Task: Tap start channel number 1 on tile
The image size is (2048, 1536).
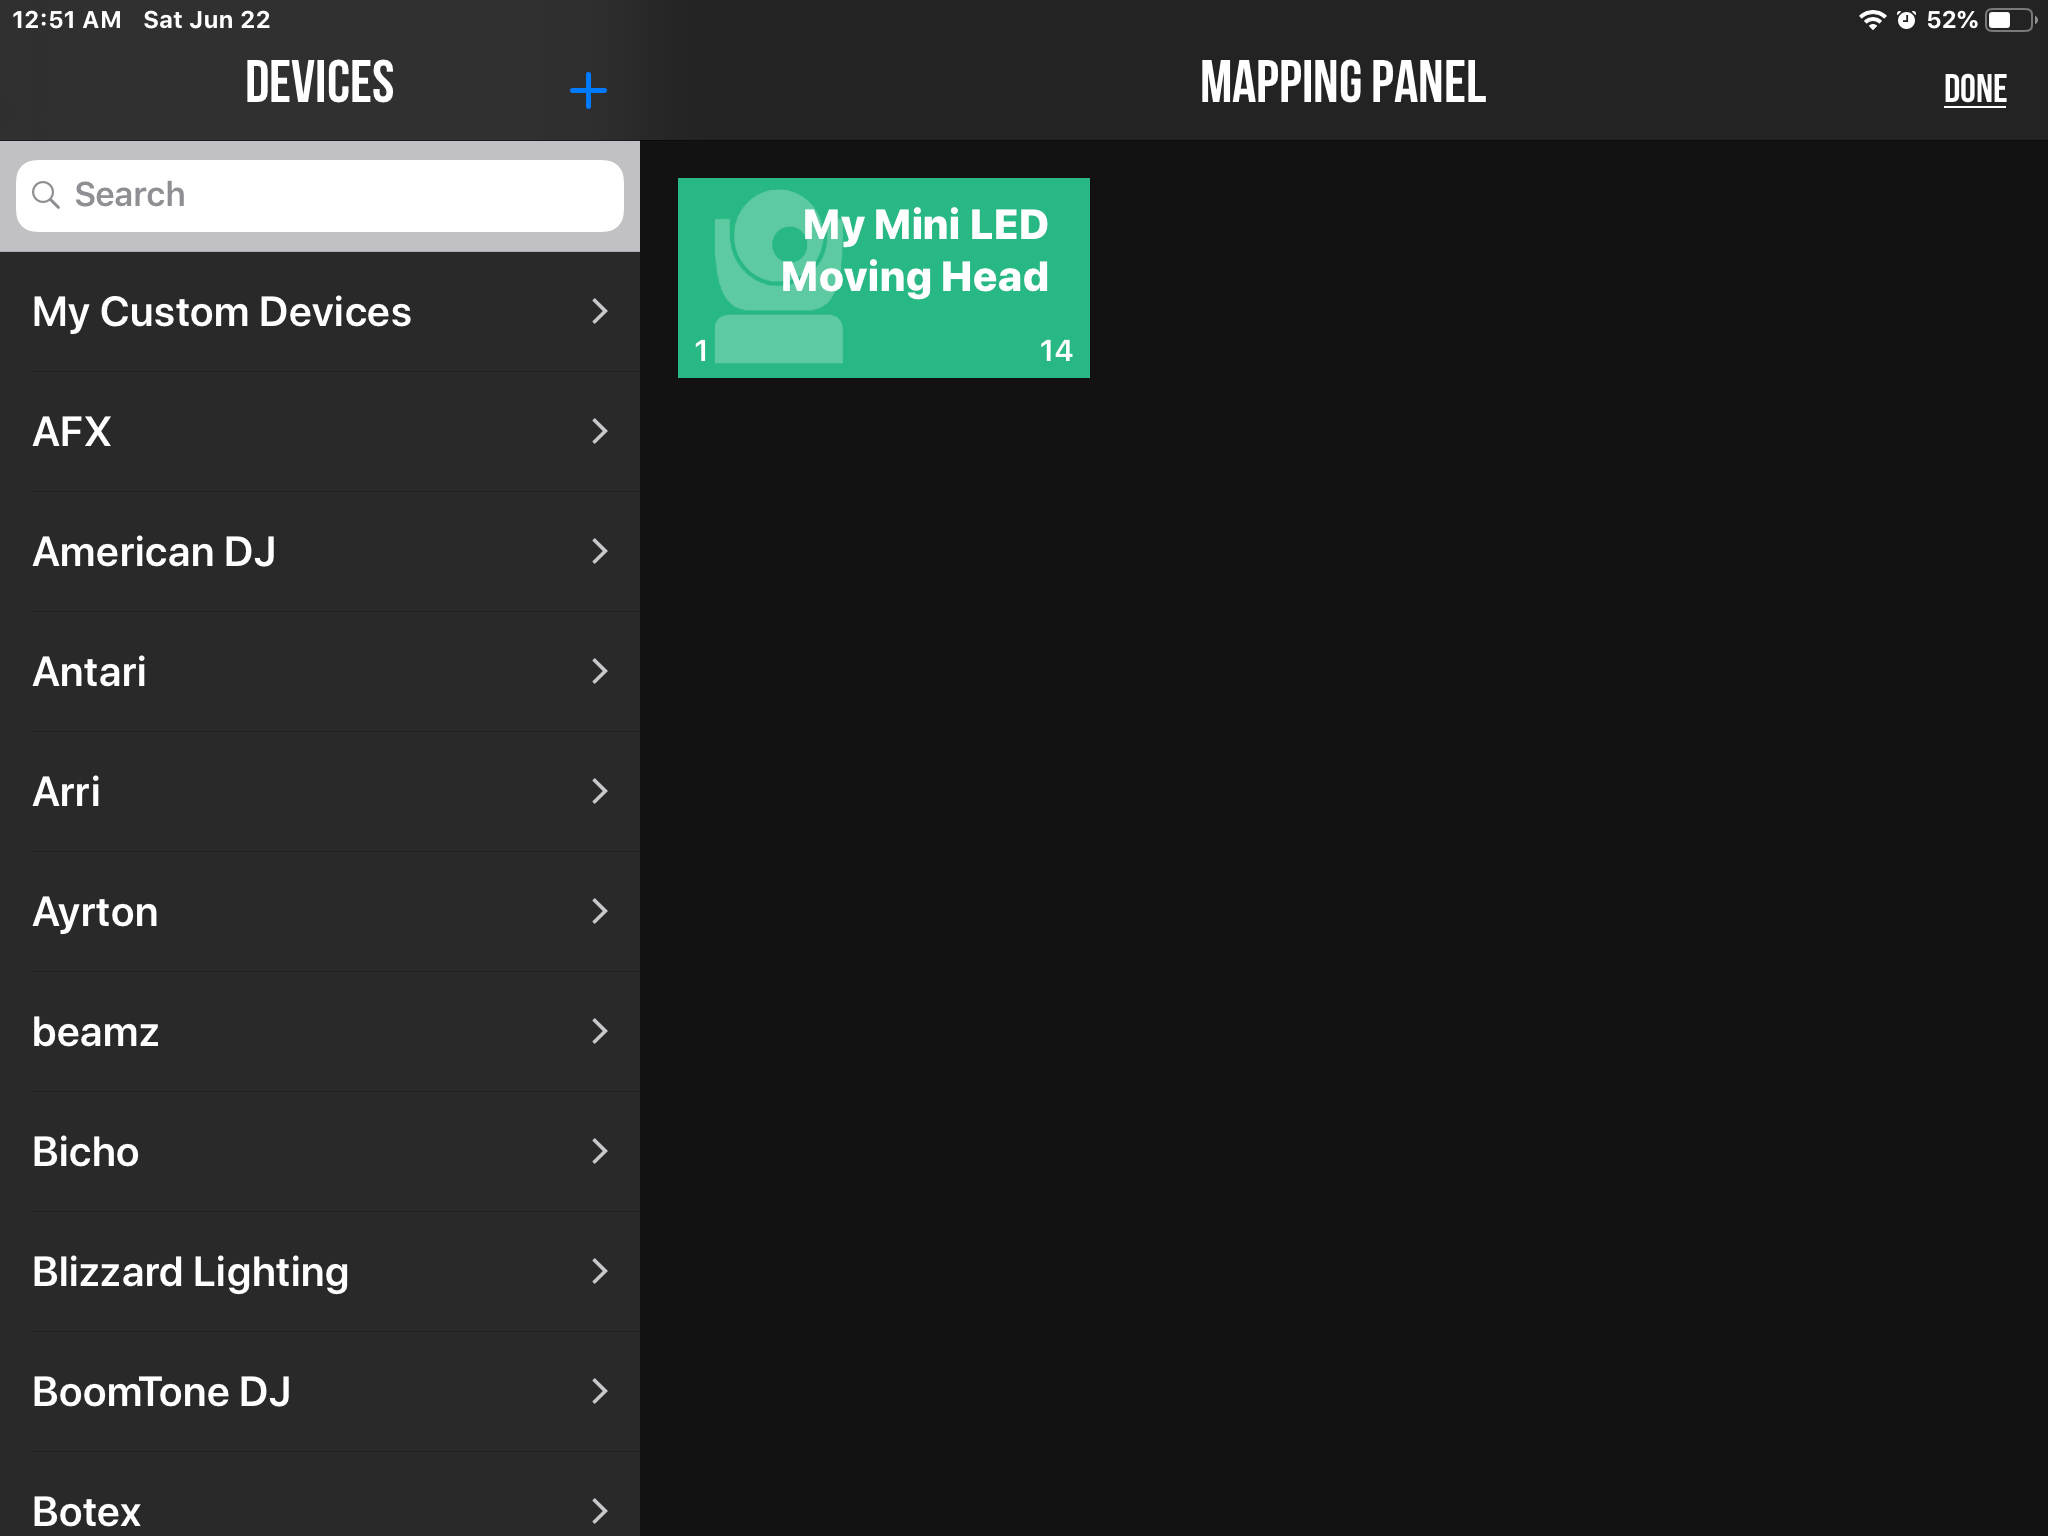Action: click(701, 350)
